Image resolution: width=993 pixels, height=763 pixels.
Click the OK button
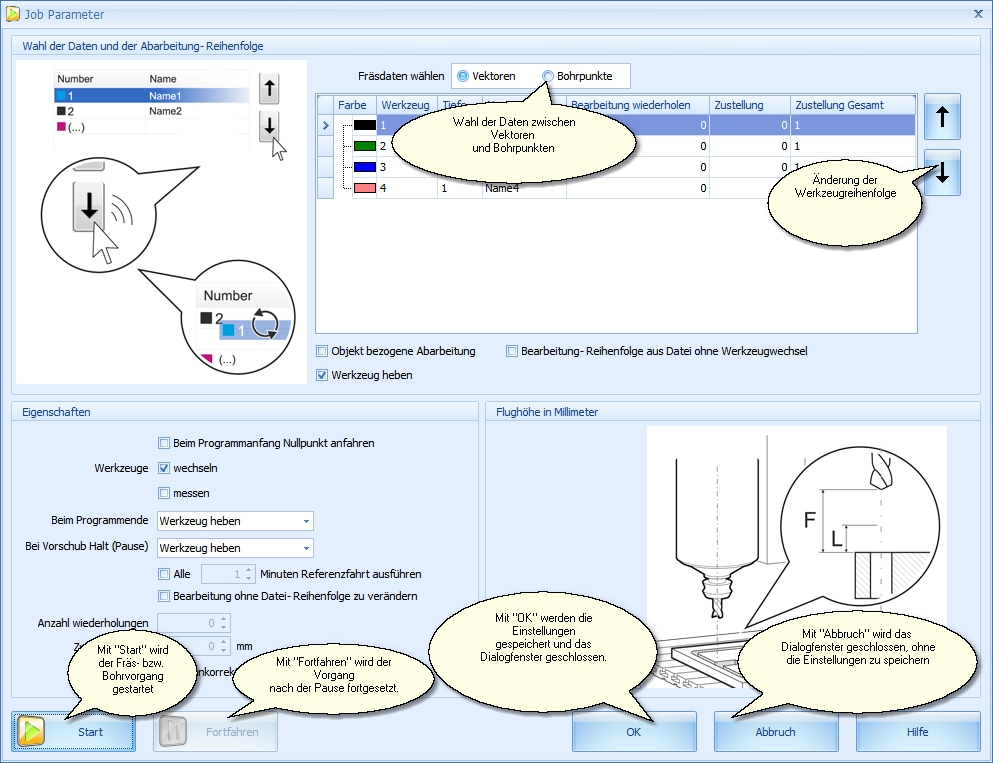[634, 732]
